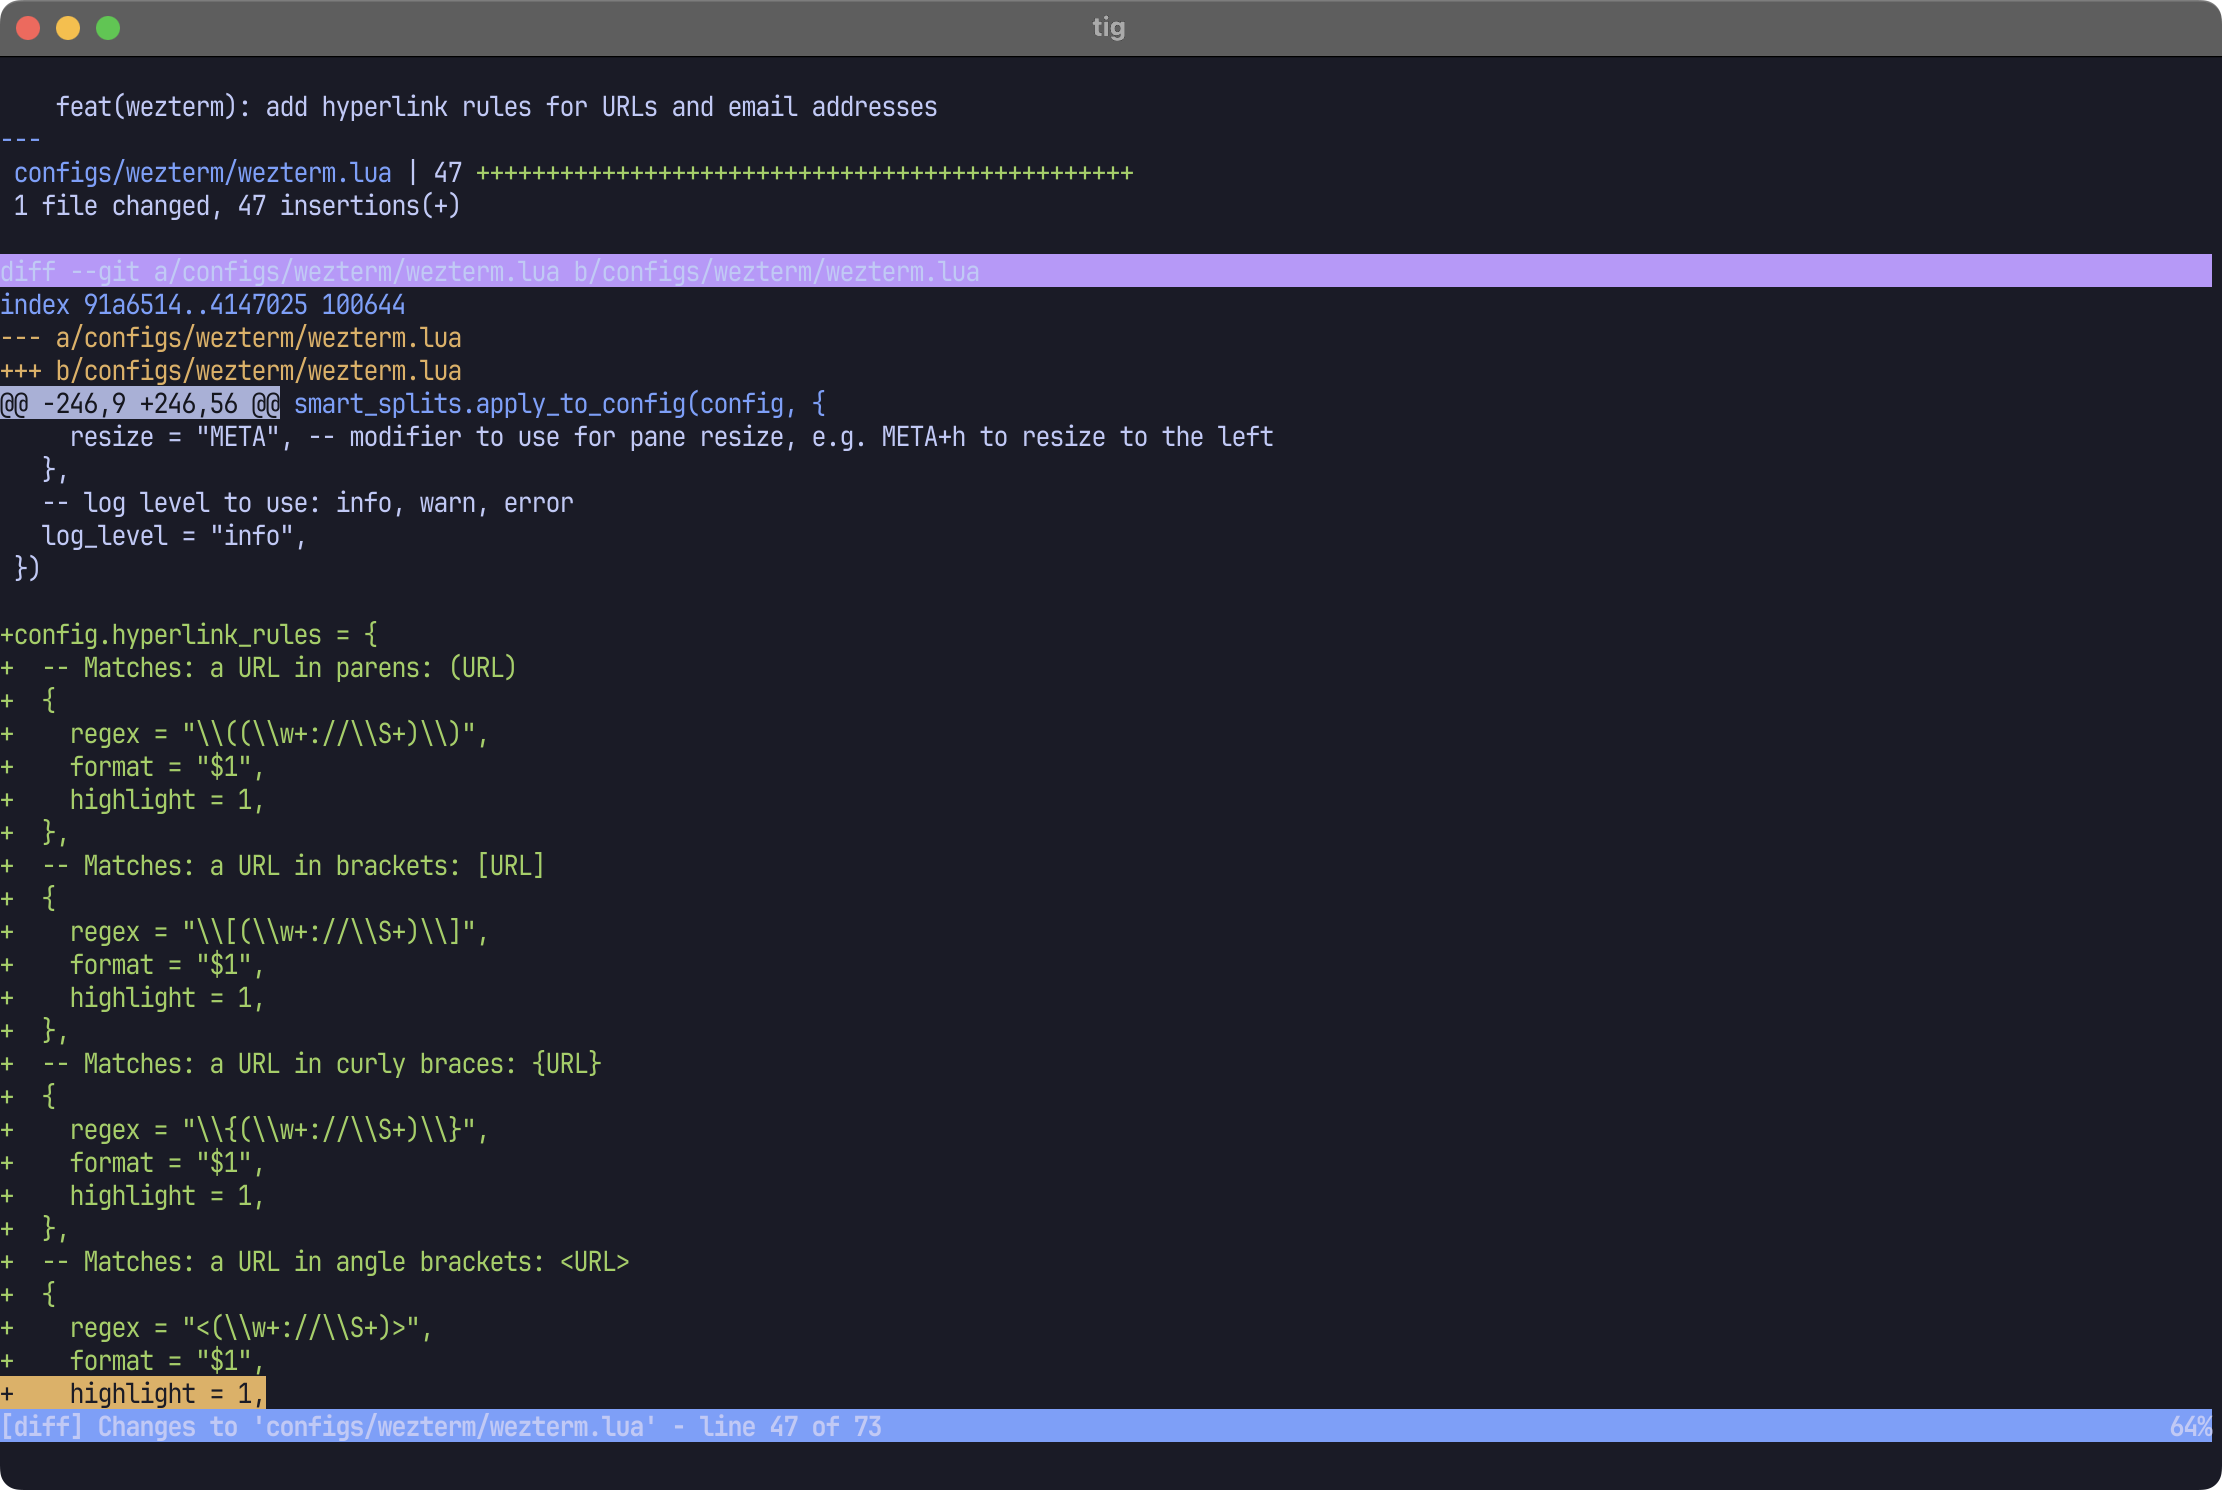This screenshot has height=1490, width=2222.
Task: Select the 'resize = "META"' context line
Action: (671, 437)
